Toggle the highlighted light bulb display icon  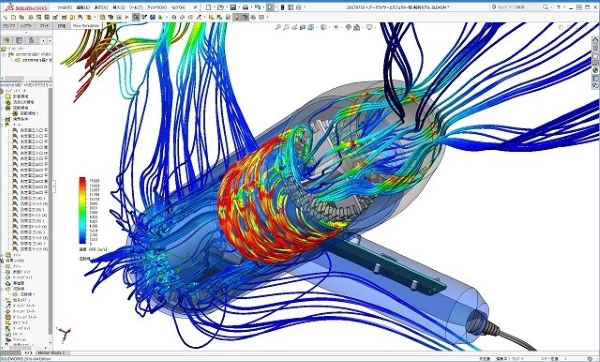(x=236, y=17)
